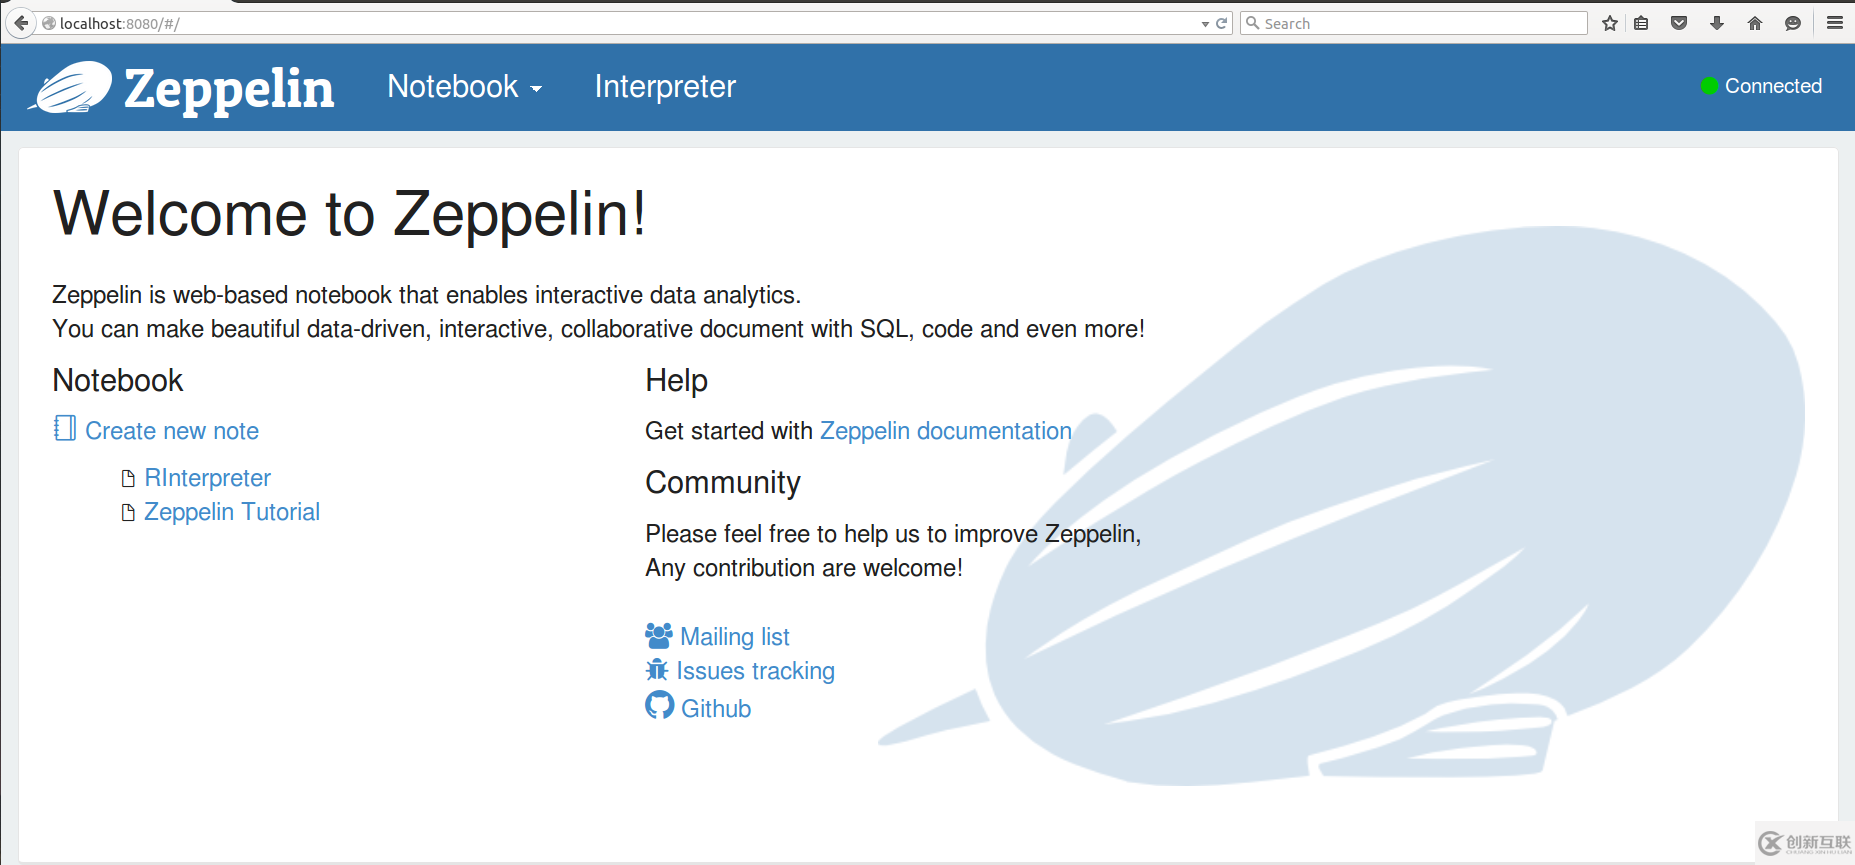Click the Create new note link
This screenshot has height=865, width=1855.
click(x=172, y=431)
